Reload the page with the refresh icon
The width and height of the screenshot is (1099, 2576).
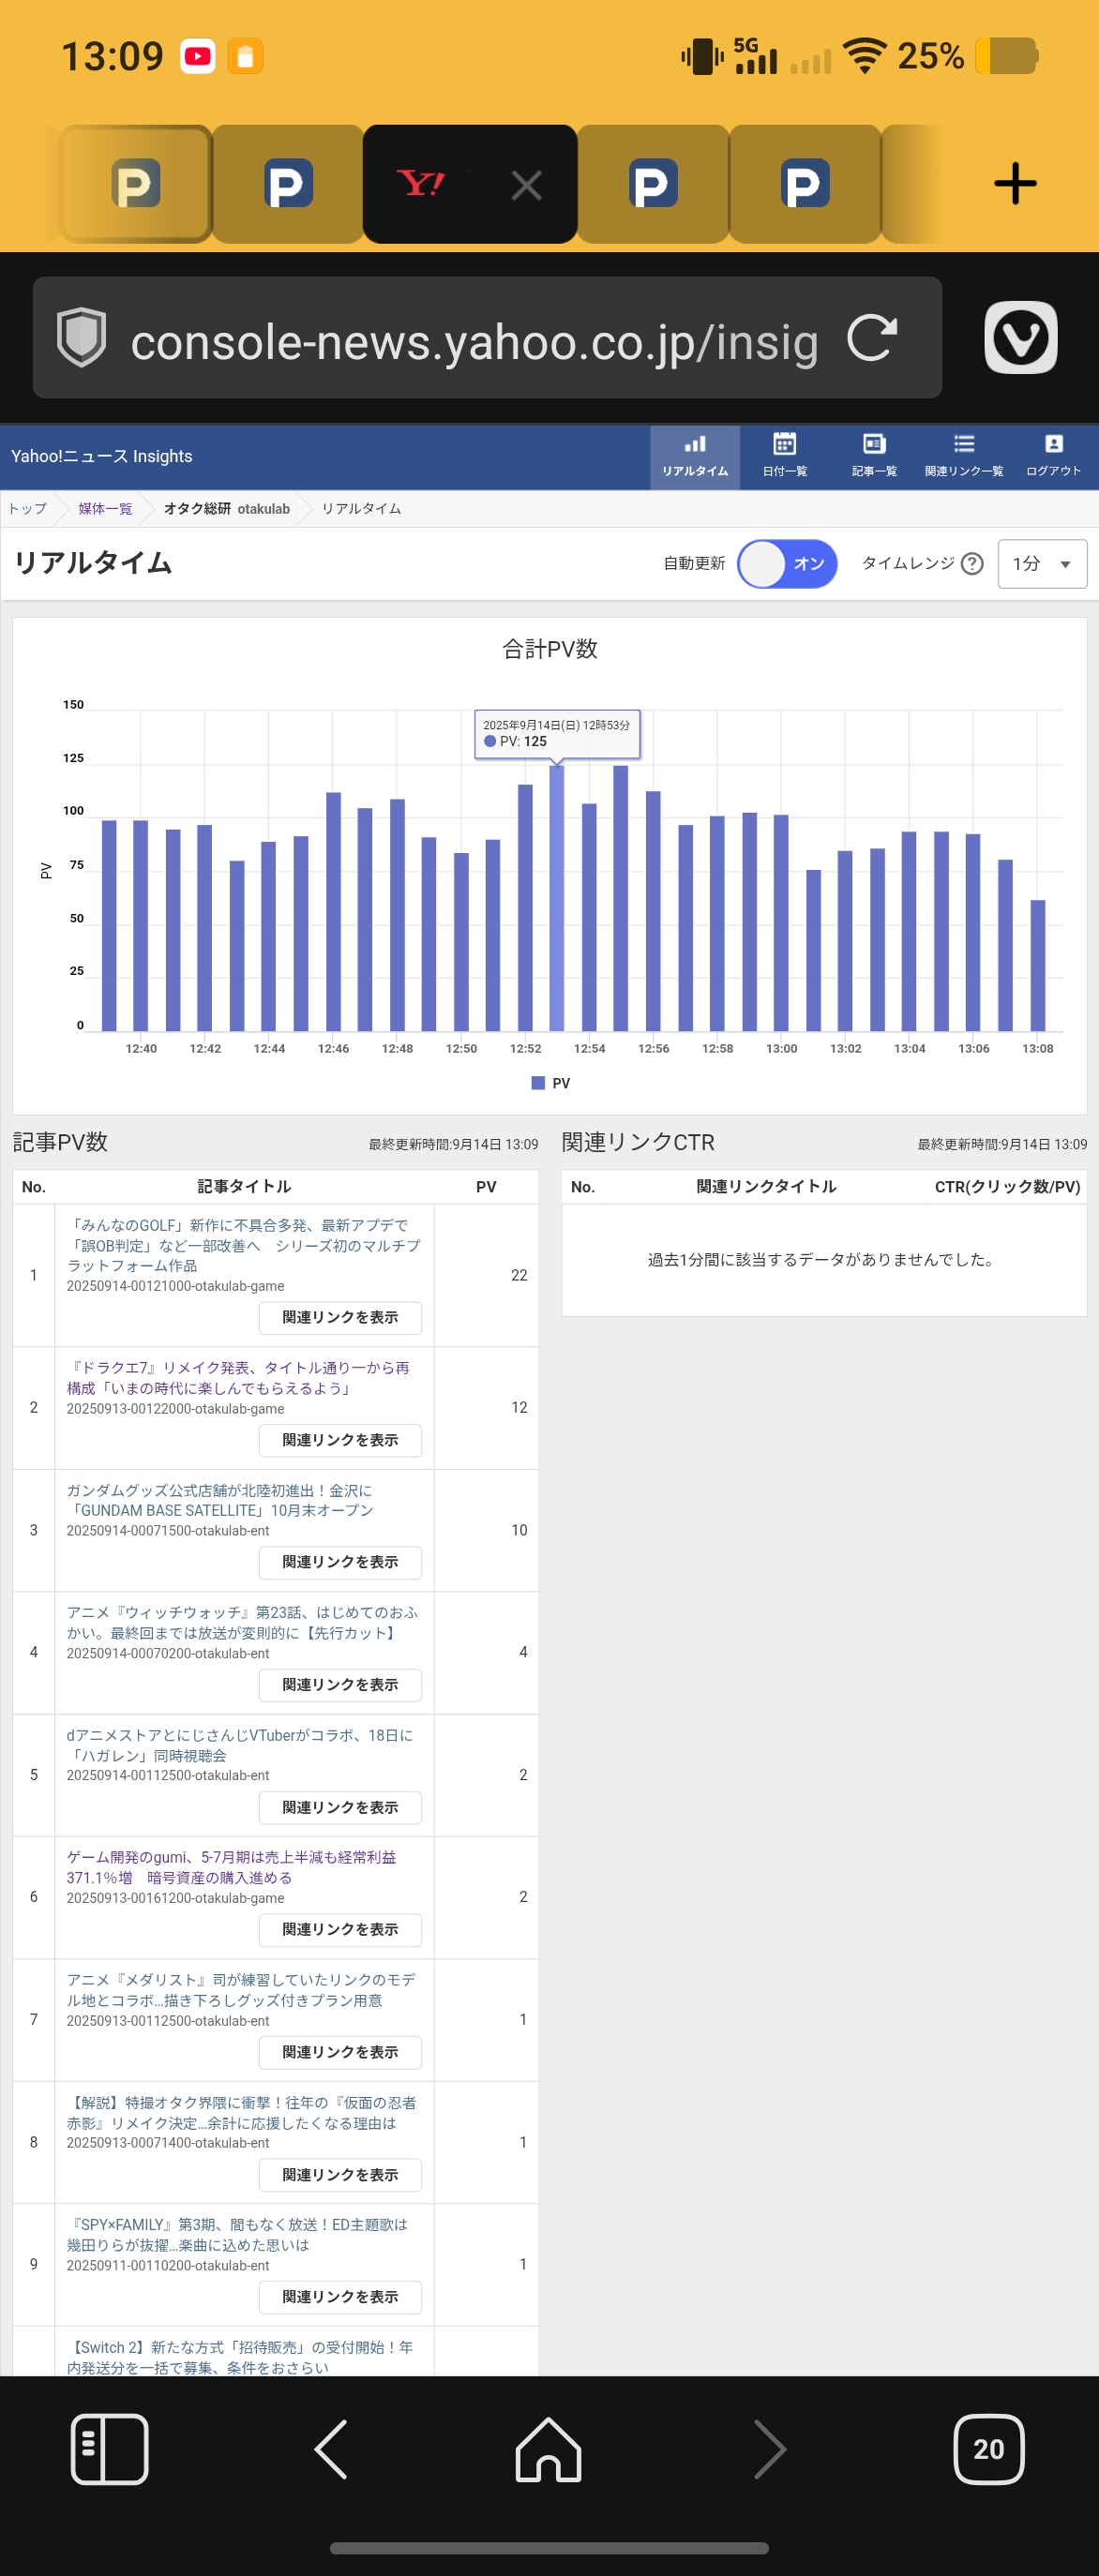[x=872, y=338]
